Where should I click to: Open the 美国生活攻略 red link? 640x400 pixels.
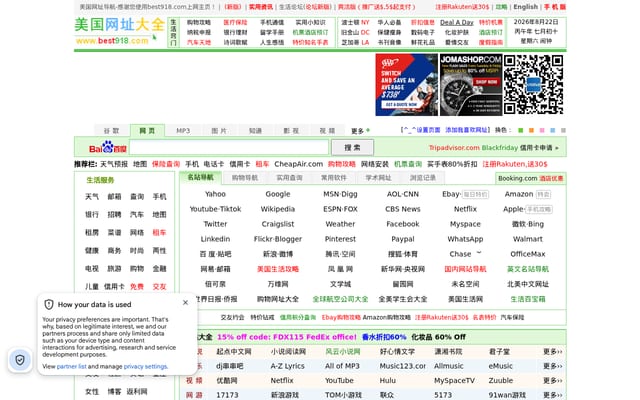[x=278, y=269]
